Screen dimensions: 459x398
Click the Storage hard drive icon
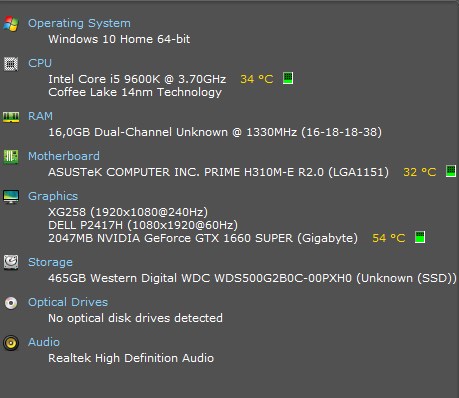coord(11,262)
